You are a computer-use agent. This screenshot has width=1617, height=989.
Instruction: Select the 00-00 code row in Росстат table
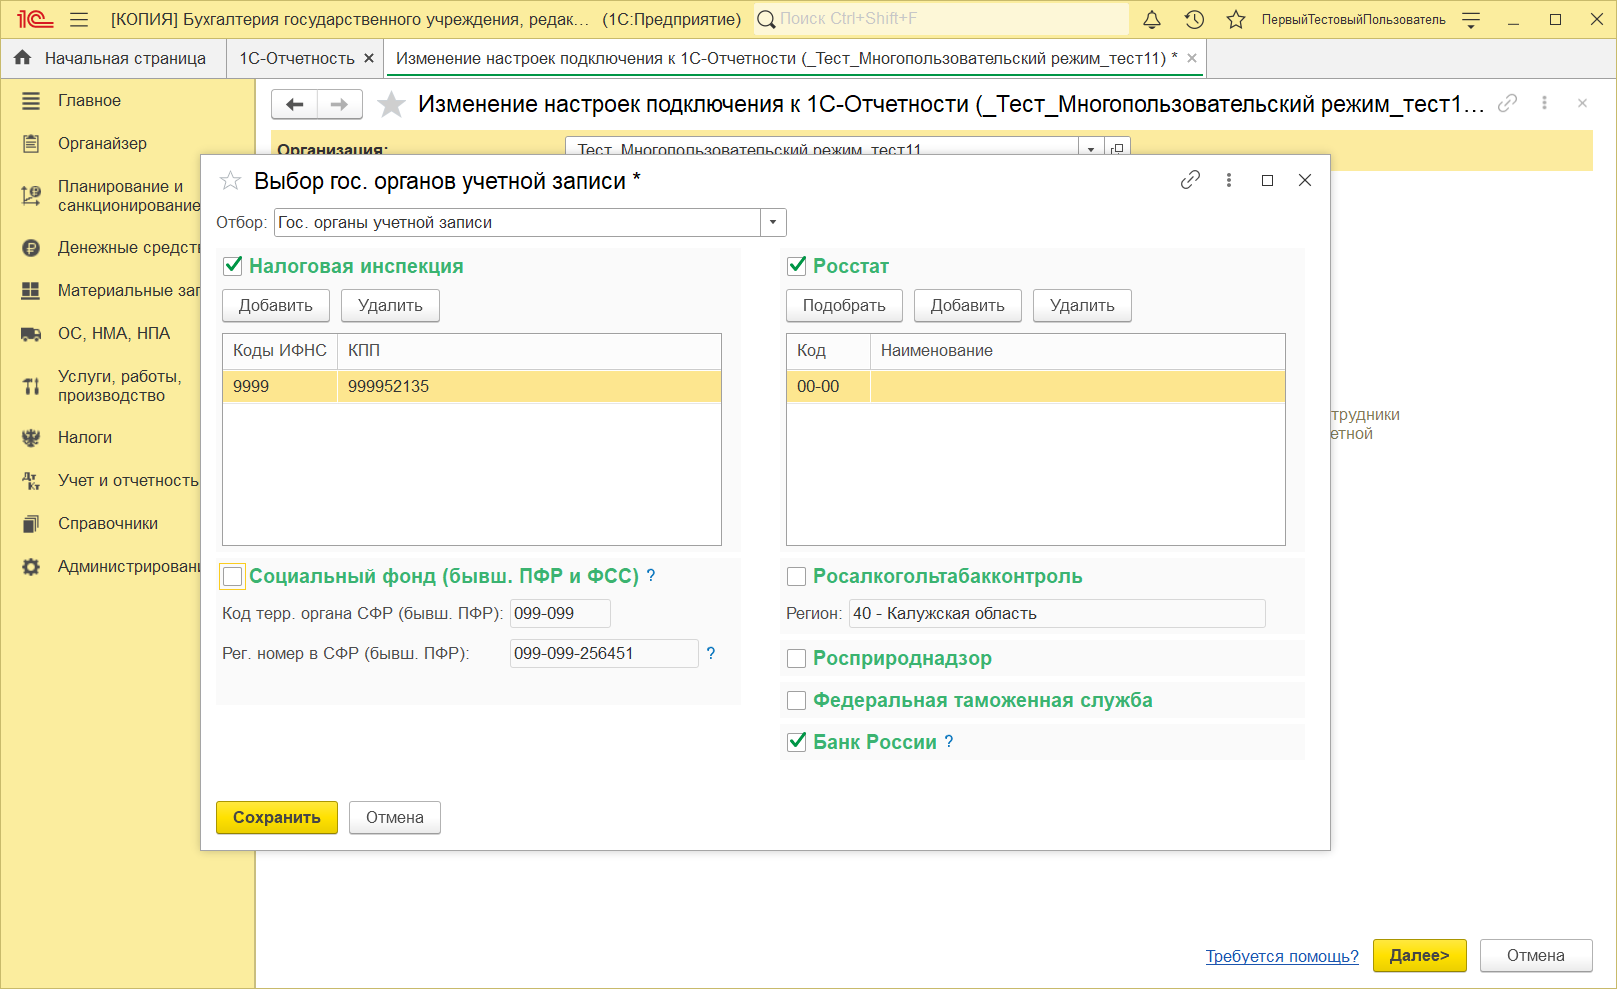coord(1036,387)
